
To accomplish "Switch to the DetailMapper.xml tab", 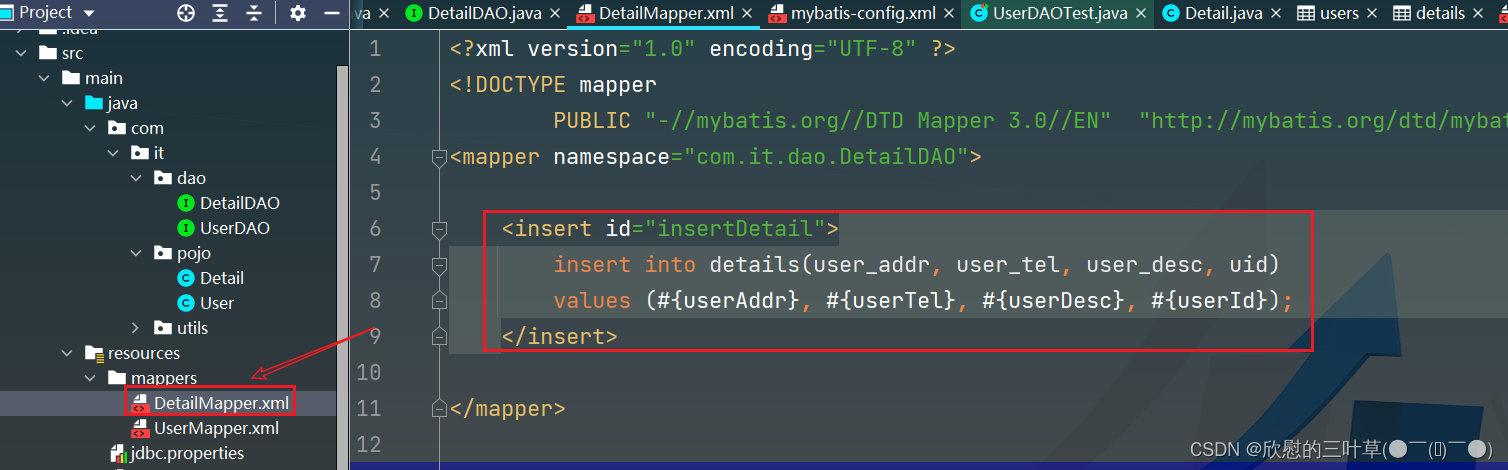I will [666, 14].
